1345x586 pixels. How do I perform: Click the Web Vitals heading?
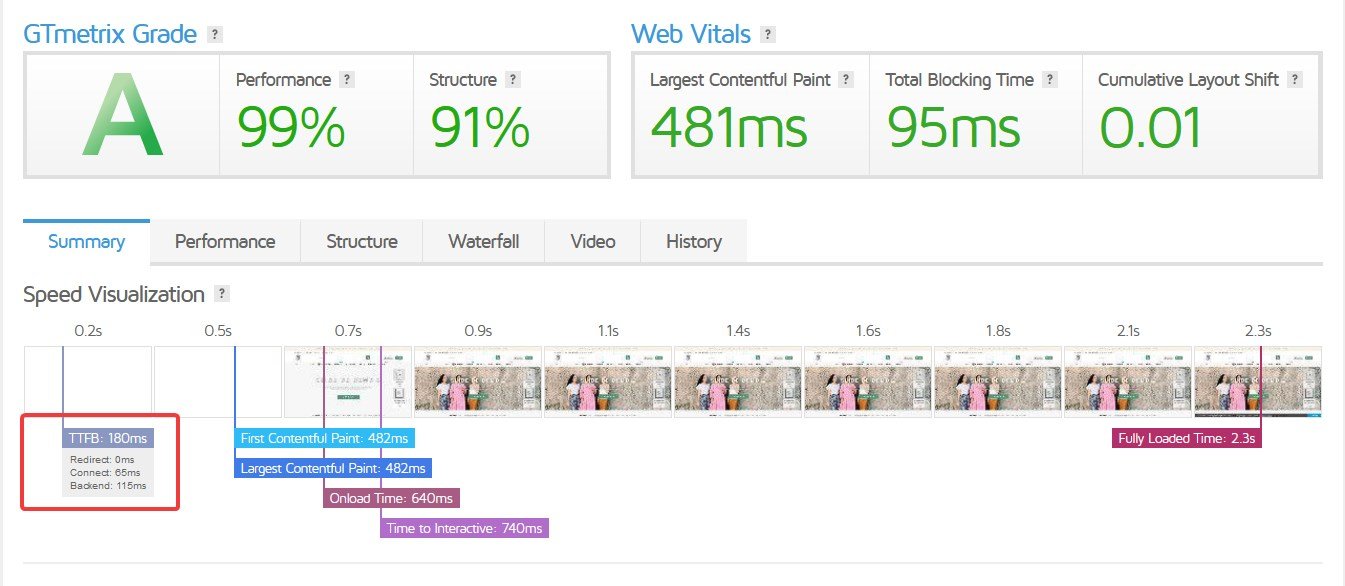tap(691, 34)
